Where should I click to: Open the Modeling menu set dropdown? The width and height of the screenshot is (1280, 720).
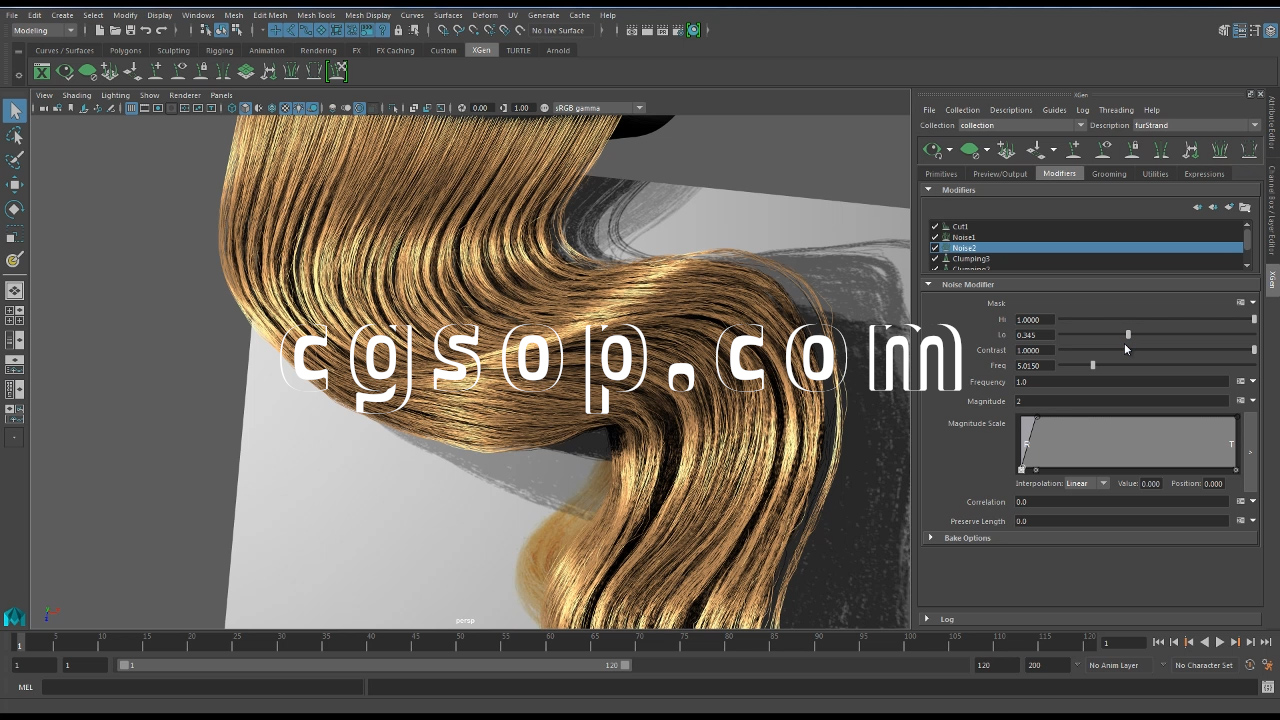[44, 30]
